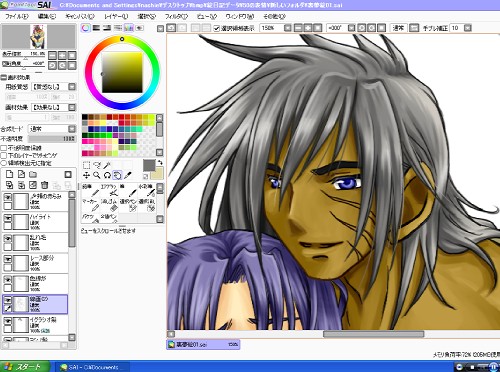Enable the preserve opacity (不透明度保護) checkbox

coord(4,148)
